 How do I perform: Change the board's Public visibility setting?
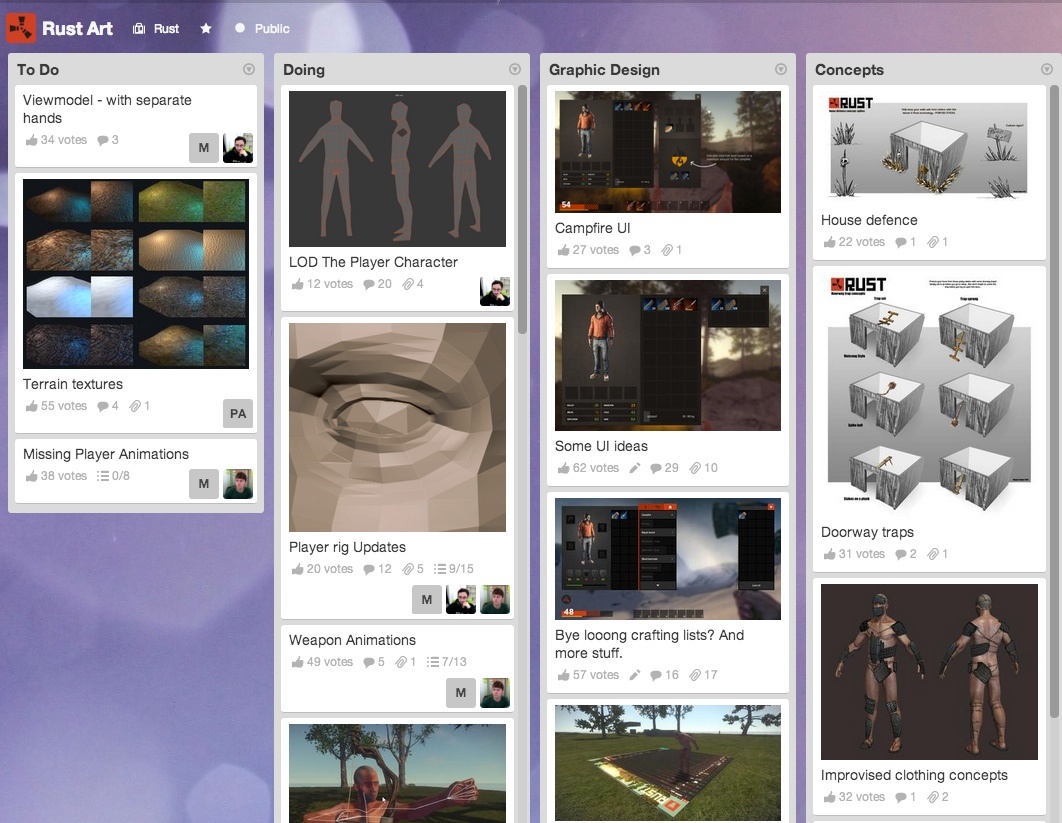point(262,28)
